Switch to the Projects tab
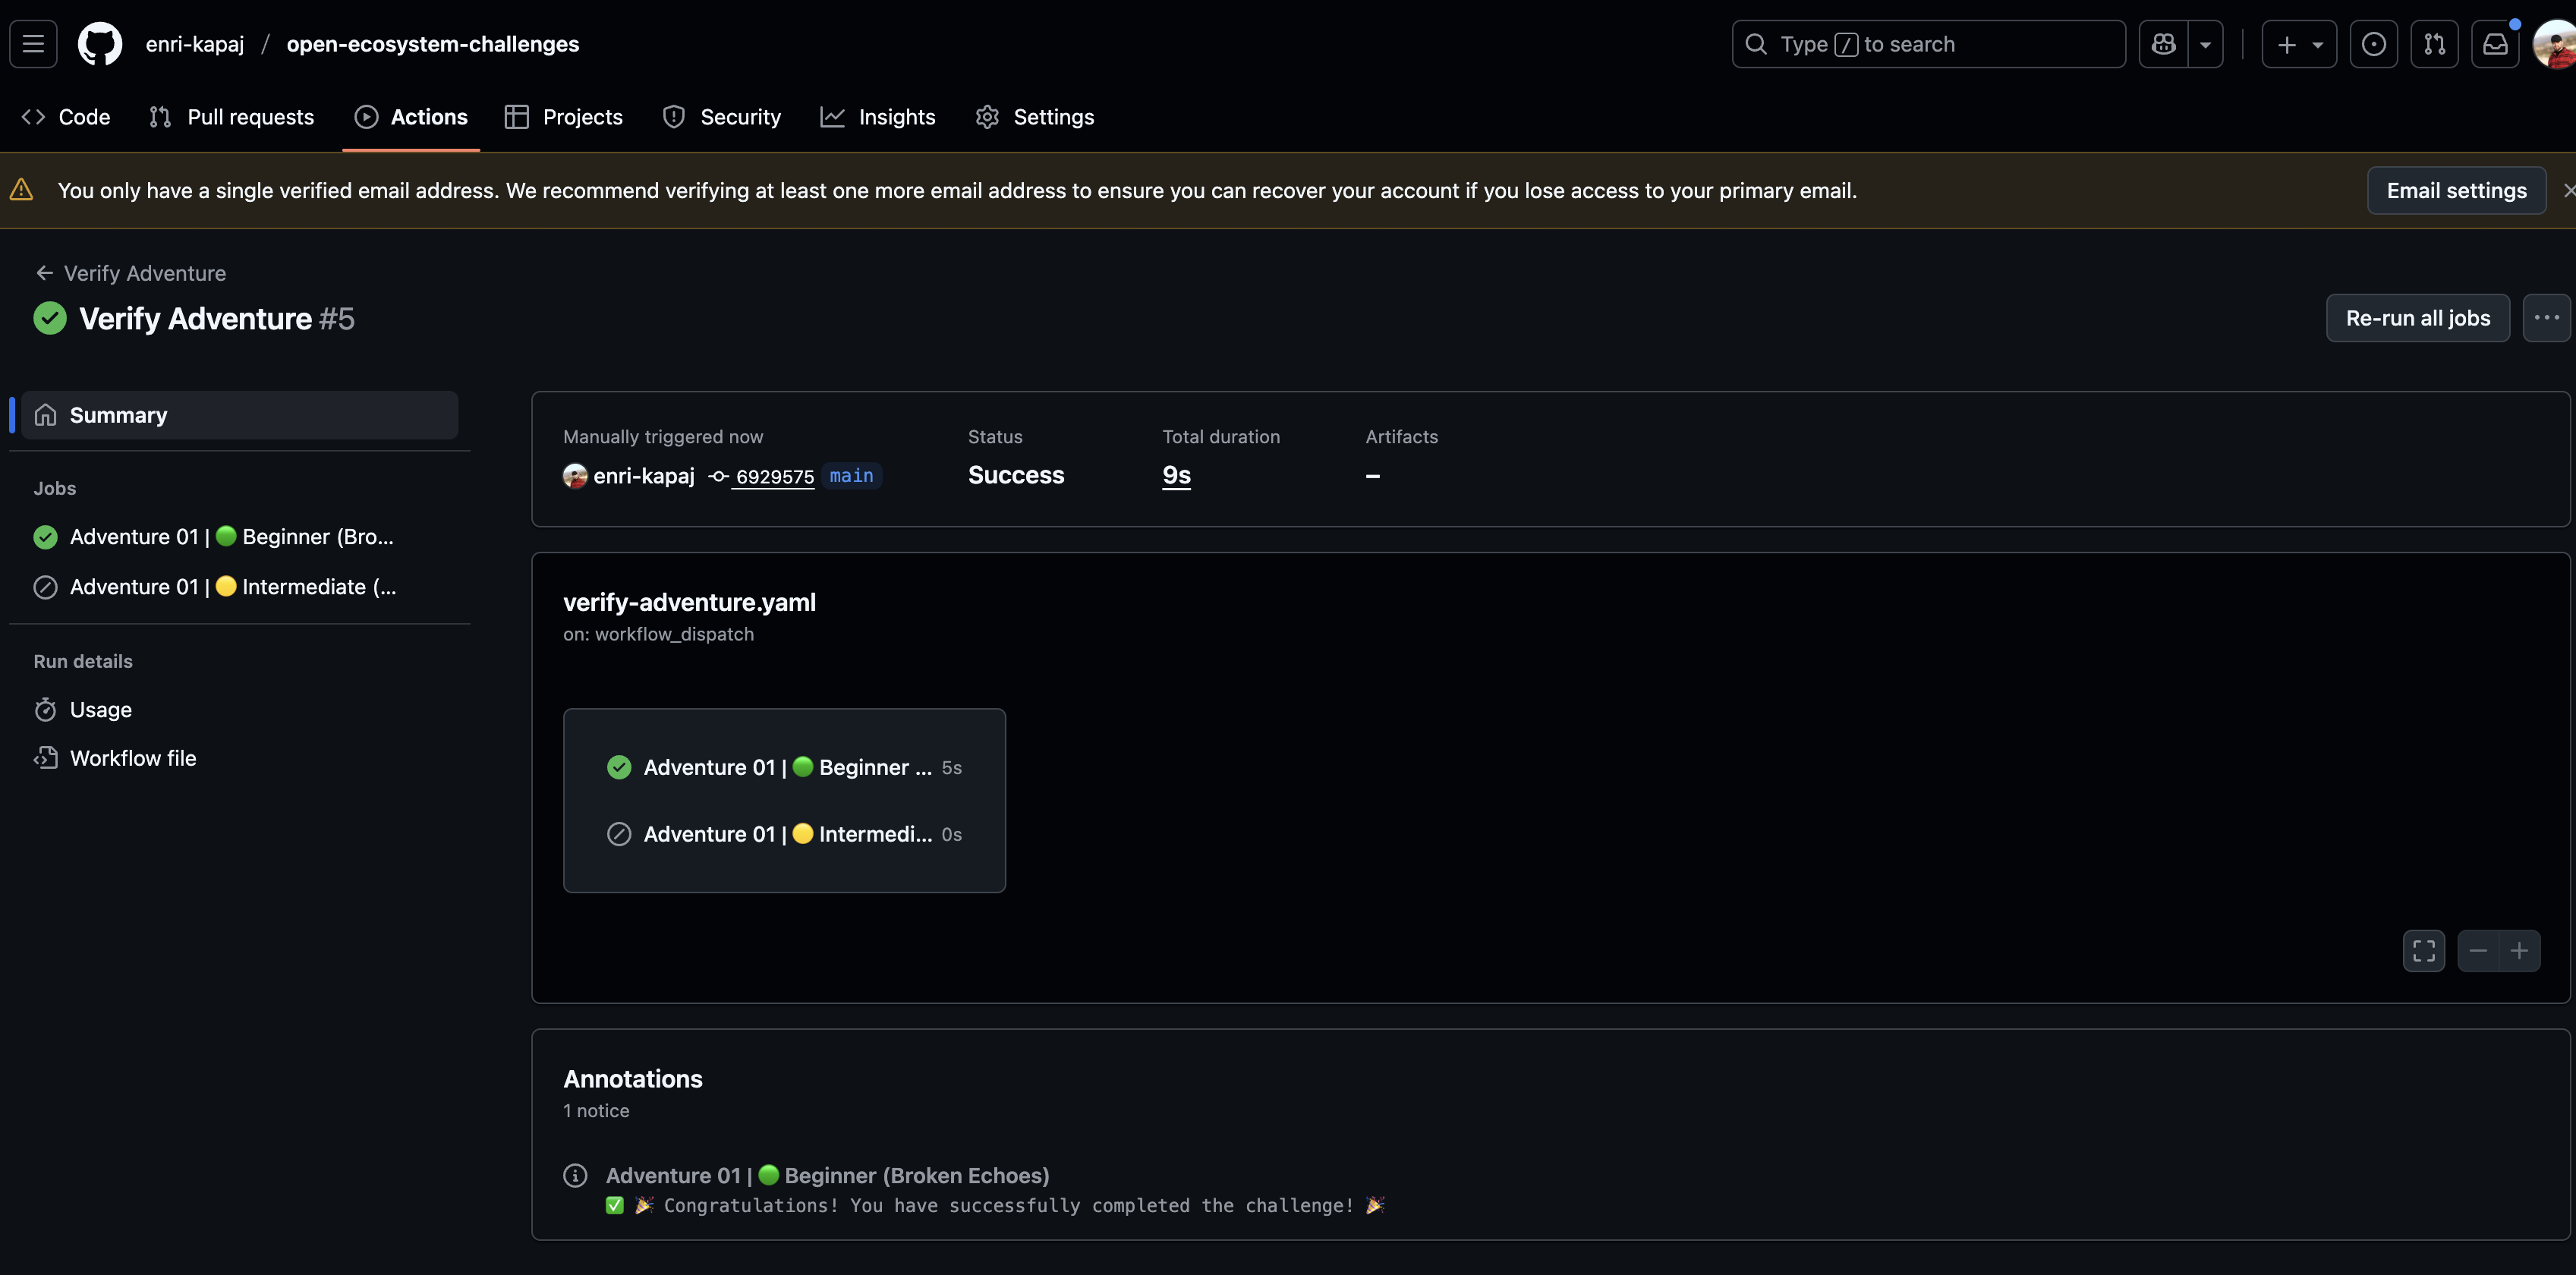2576x1275 pixels. (x=564, y=117)
